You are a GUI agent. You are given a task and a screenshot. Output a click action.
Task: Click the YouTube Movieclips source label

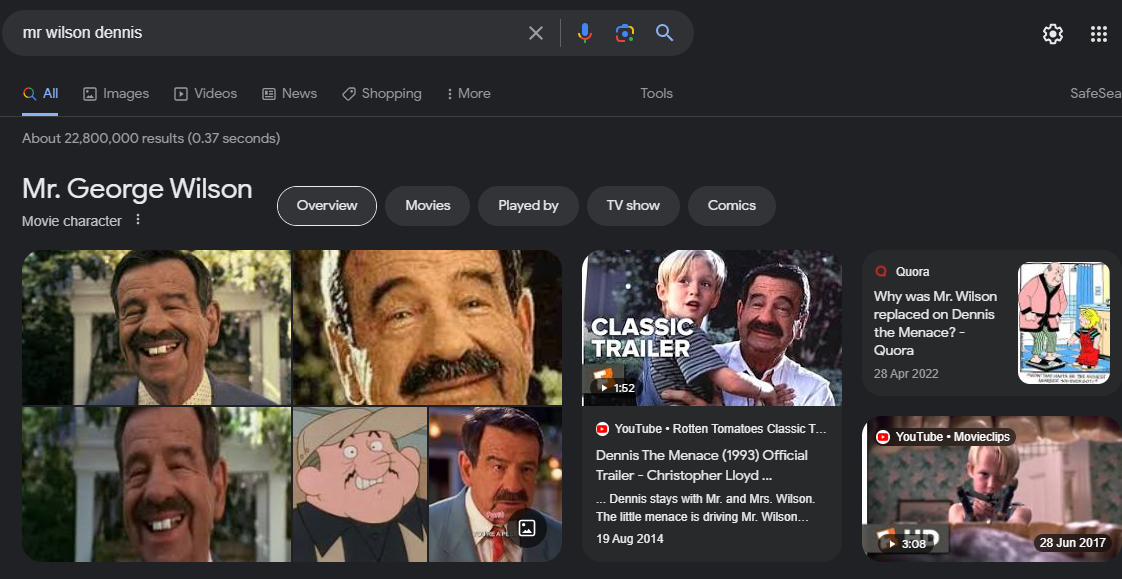[x=944, y=437]
